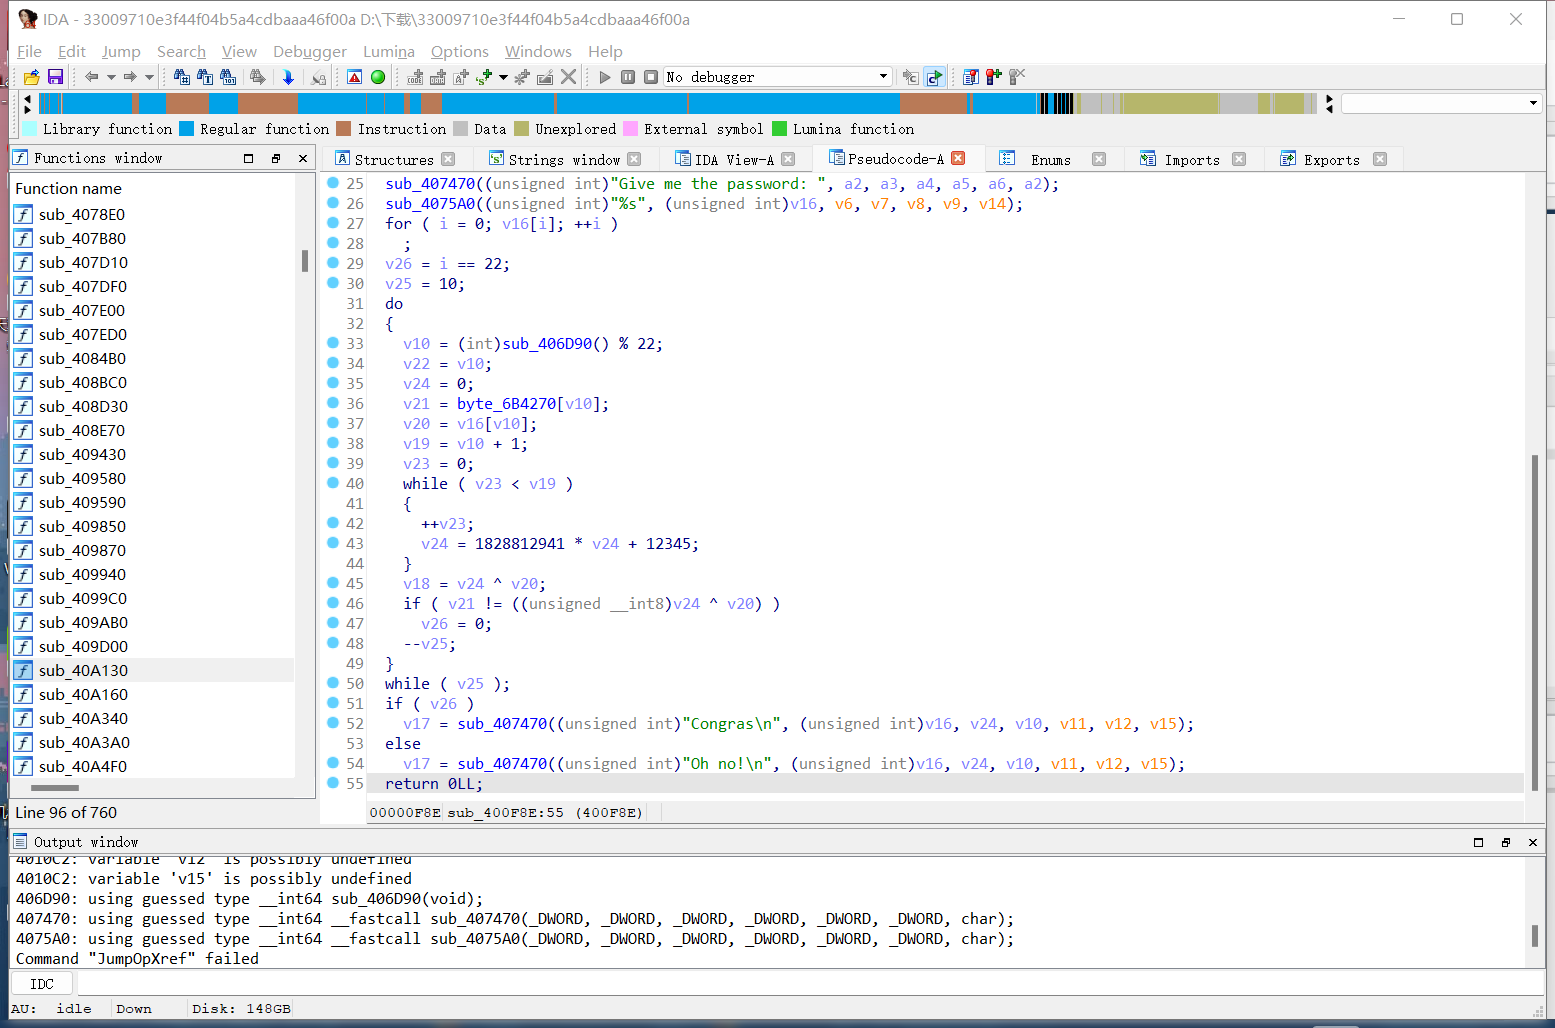Click the pause process icon
Viewport: 1555px width, 1028px height.
click(628, 77)
